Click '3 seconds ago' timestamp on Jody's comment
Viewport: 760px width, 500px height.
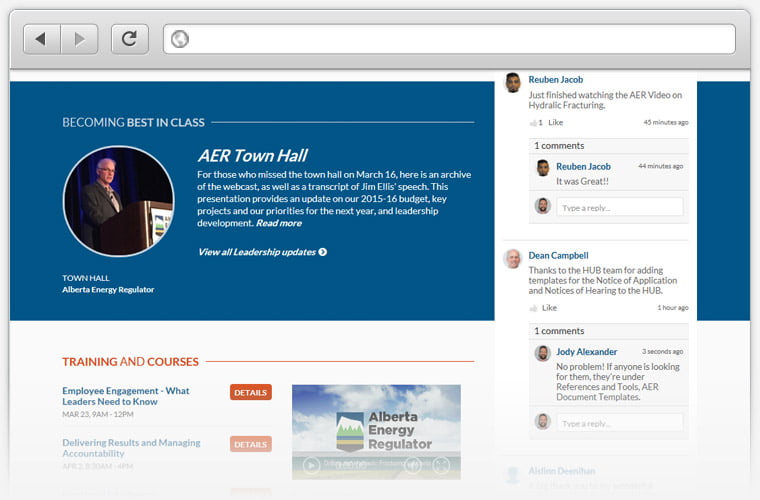(x=663, y=351)
